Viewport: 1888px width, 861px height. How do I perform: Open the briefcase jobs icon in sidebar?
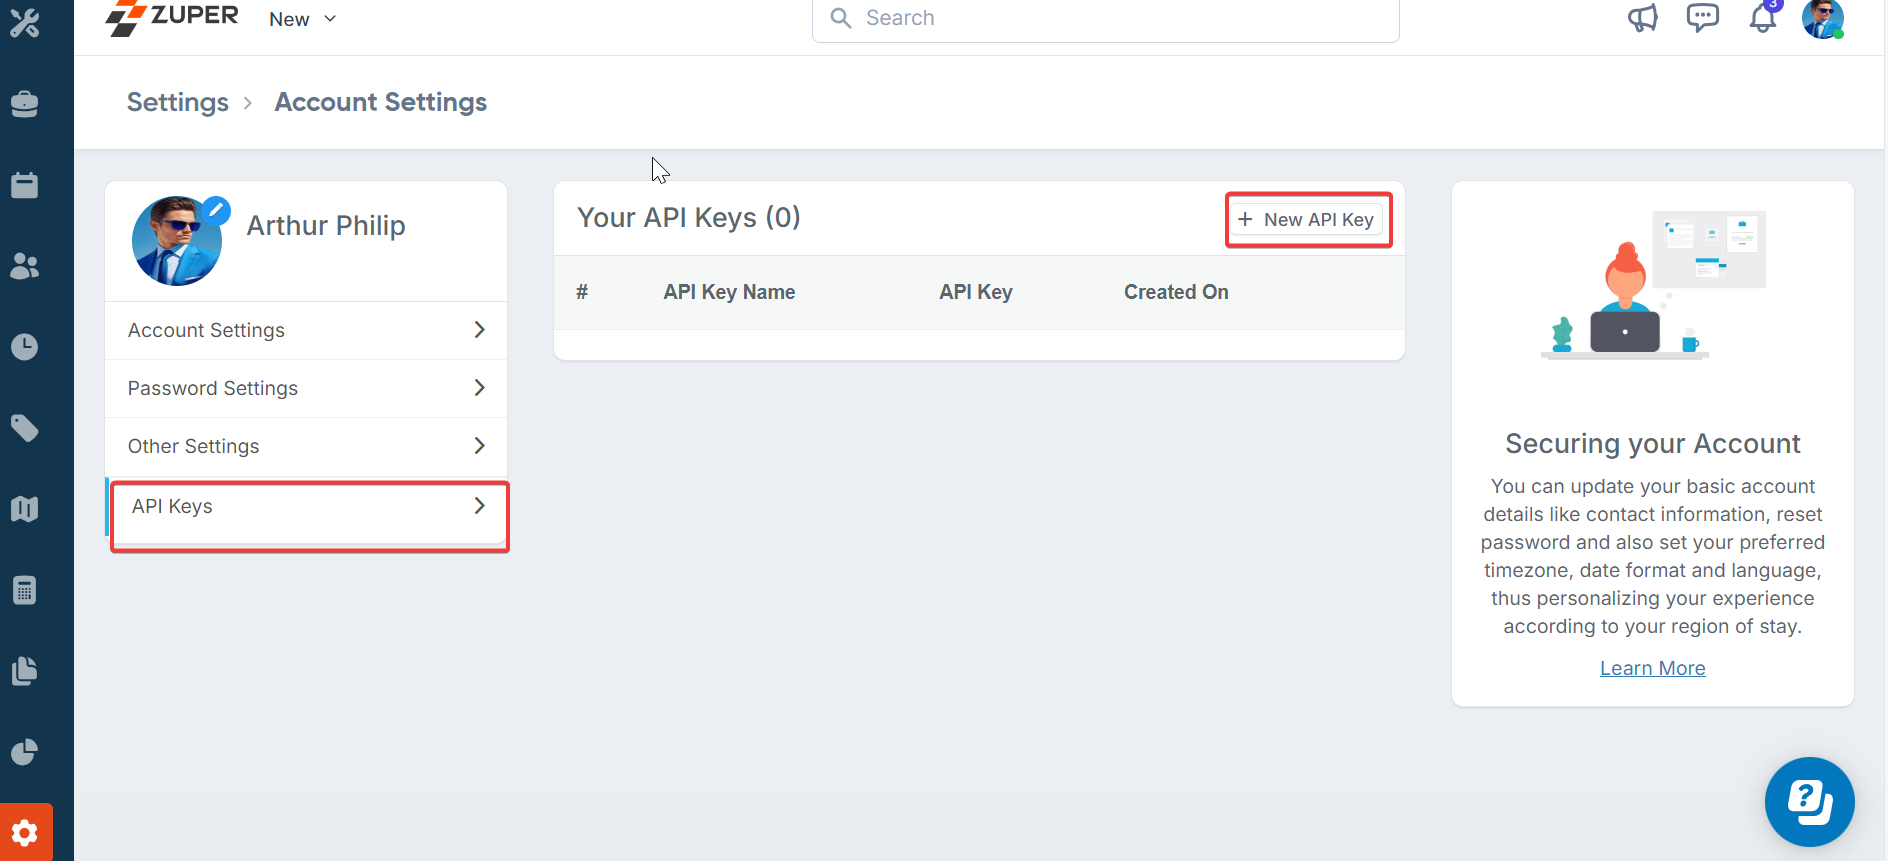(x=25, y=104)
